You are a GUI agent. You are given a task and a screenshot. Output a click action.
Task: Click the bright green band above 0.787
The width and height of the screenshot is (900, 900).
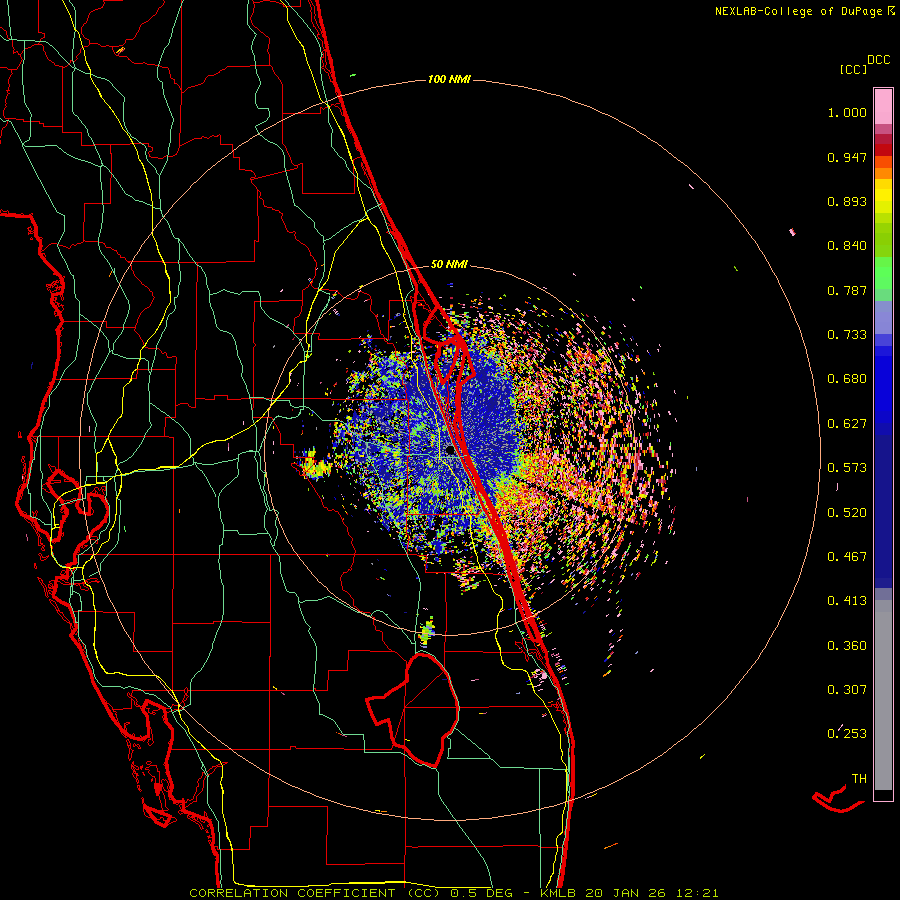(x=883, y=273)
